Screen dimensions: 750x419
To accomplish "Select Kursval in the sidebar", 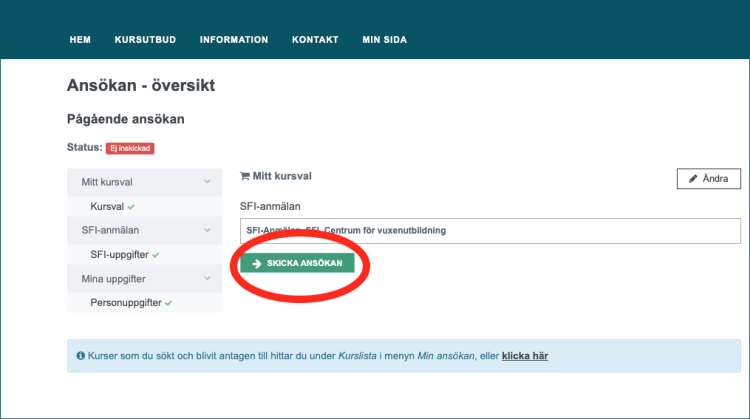I will [x=106, y=207].
